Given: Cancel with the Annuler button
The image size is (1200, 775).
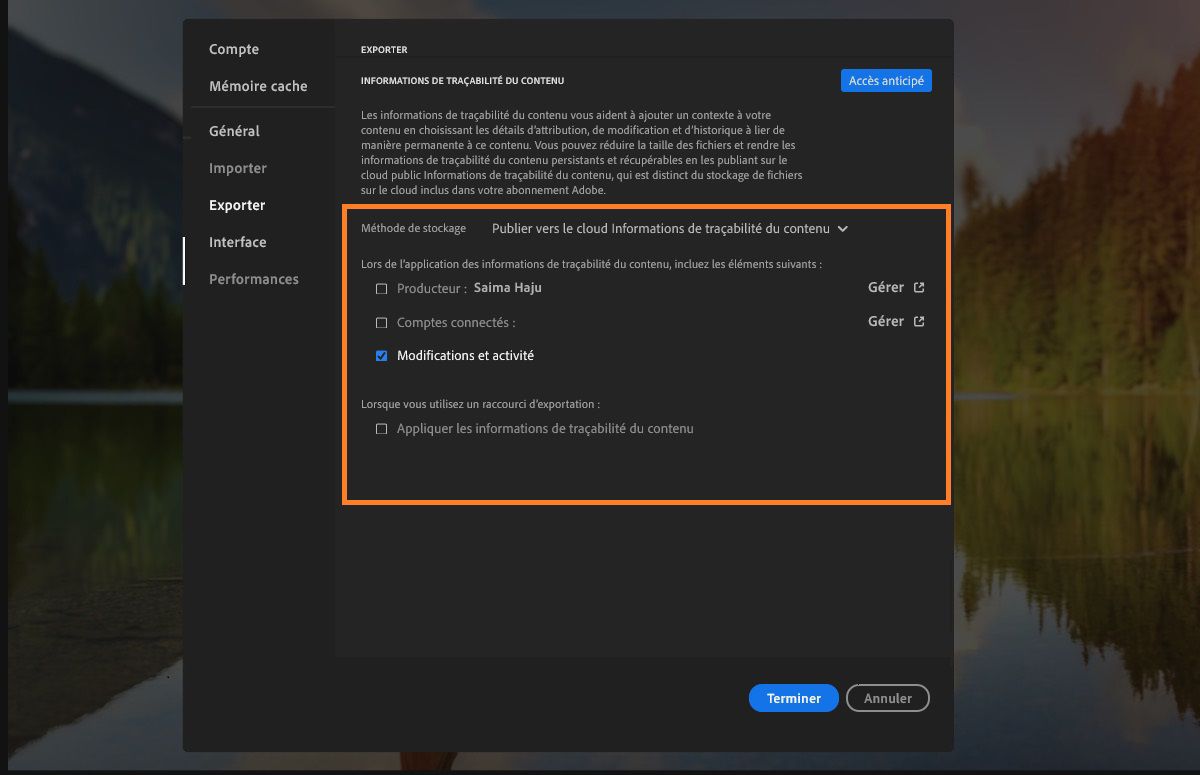Looking at the screenshot, I should 888,698.
